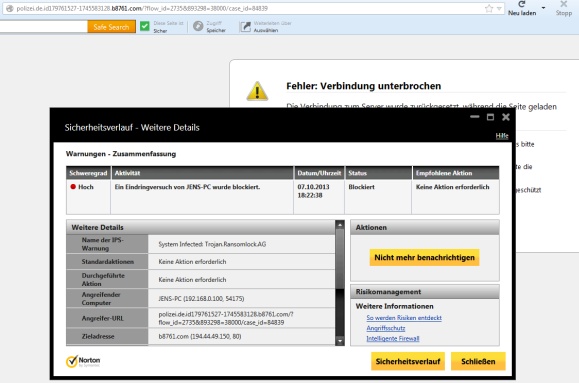Click the Schließen button
The image size is (579, 383).
[478, 361]
